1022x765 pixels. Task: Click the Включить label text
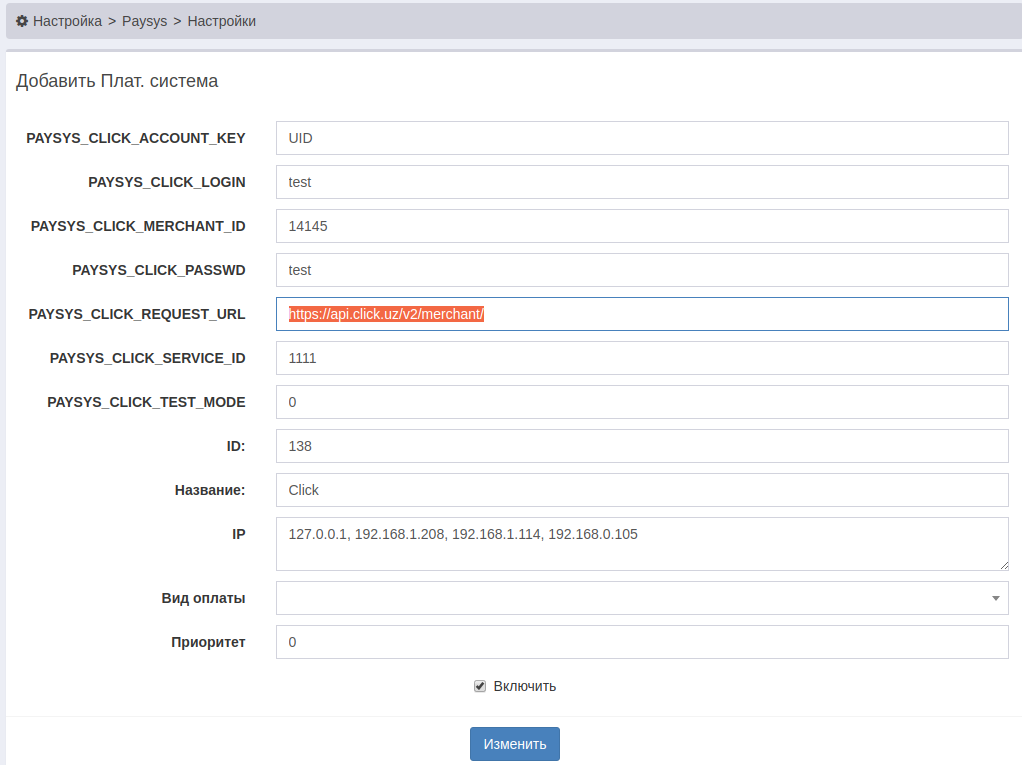pos(524,686)
